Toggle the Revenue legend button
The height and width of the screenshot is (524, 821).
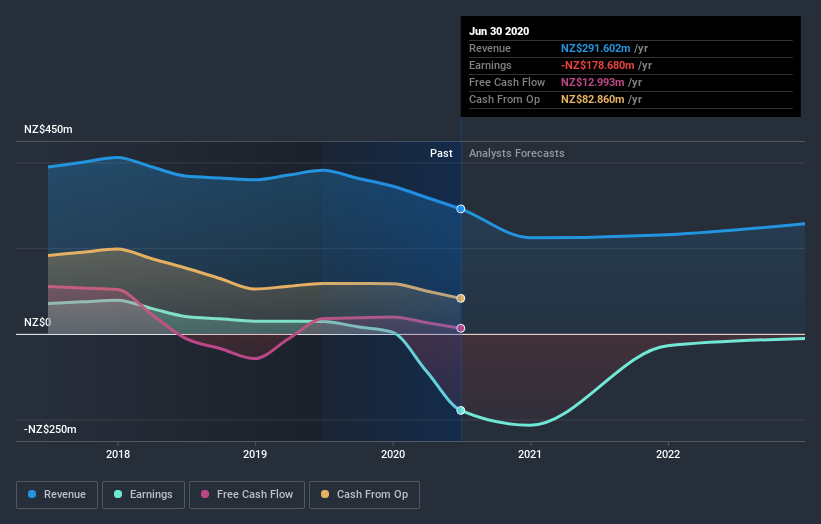57,495
